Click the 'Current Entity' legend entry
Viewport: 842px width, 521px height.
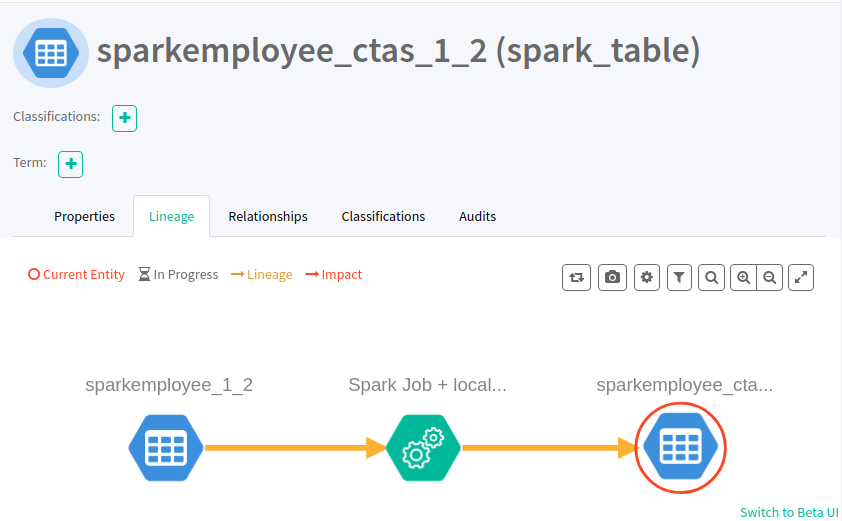(x=76, y=274)
